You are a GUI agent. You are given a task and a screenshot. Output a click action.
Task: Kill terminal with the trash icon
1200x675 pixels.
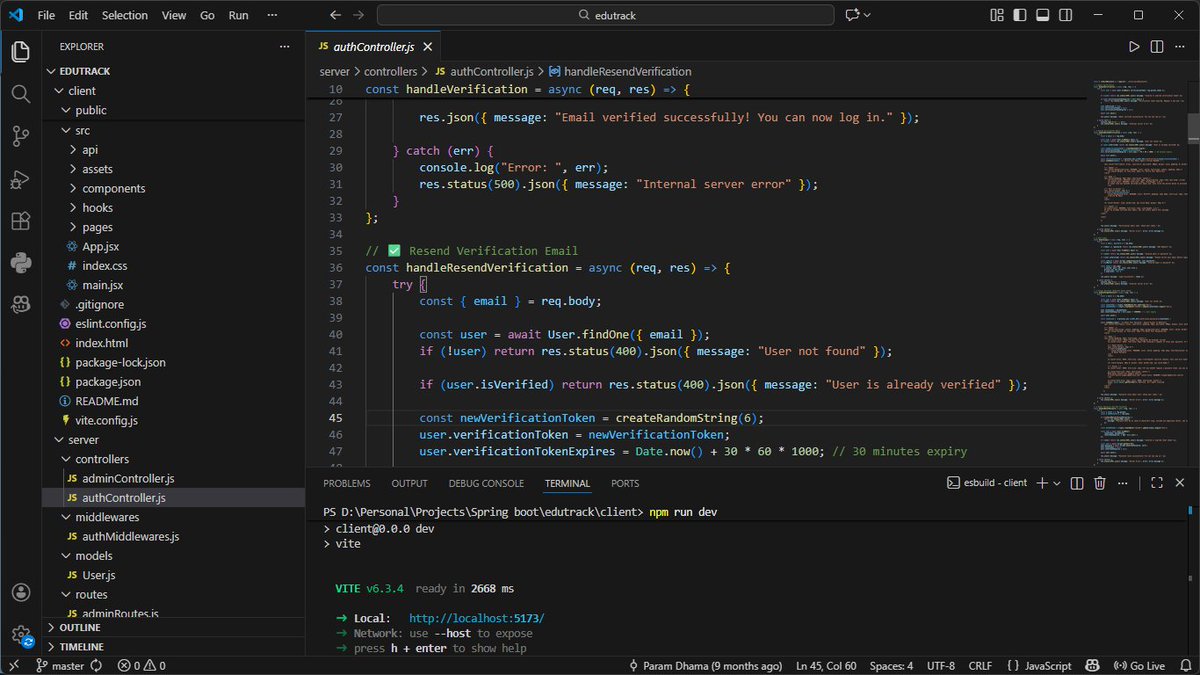pyautogui.click(x=1100, y=483)
